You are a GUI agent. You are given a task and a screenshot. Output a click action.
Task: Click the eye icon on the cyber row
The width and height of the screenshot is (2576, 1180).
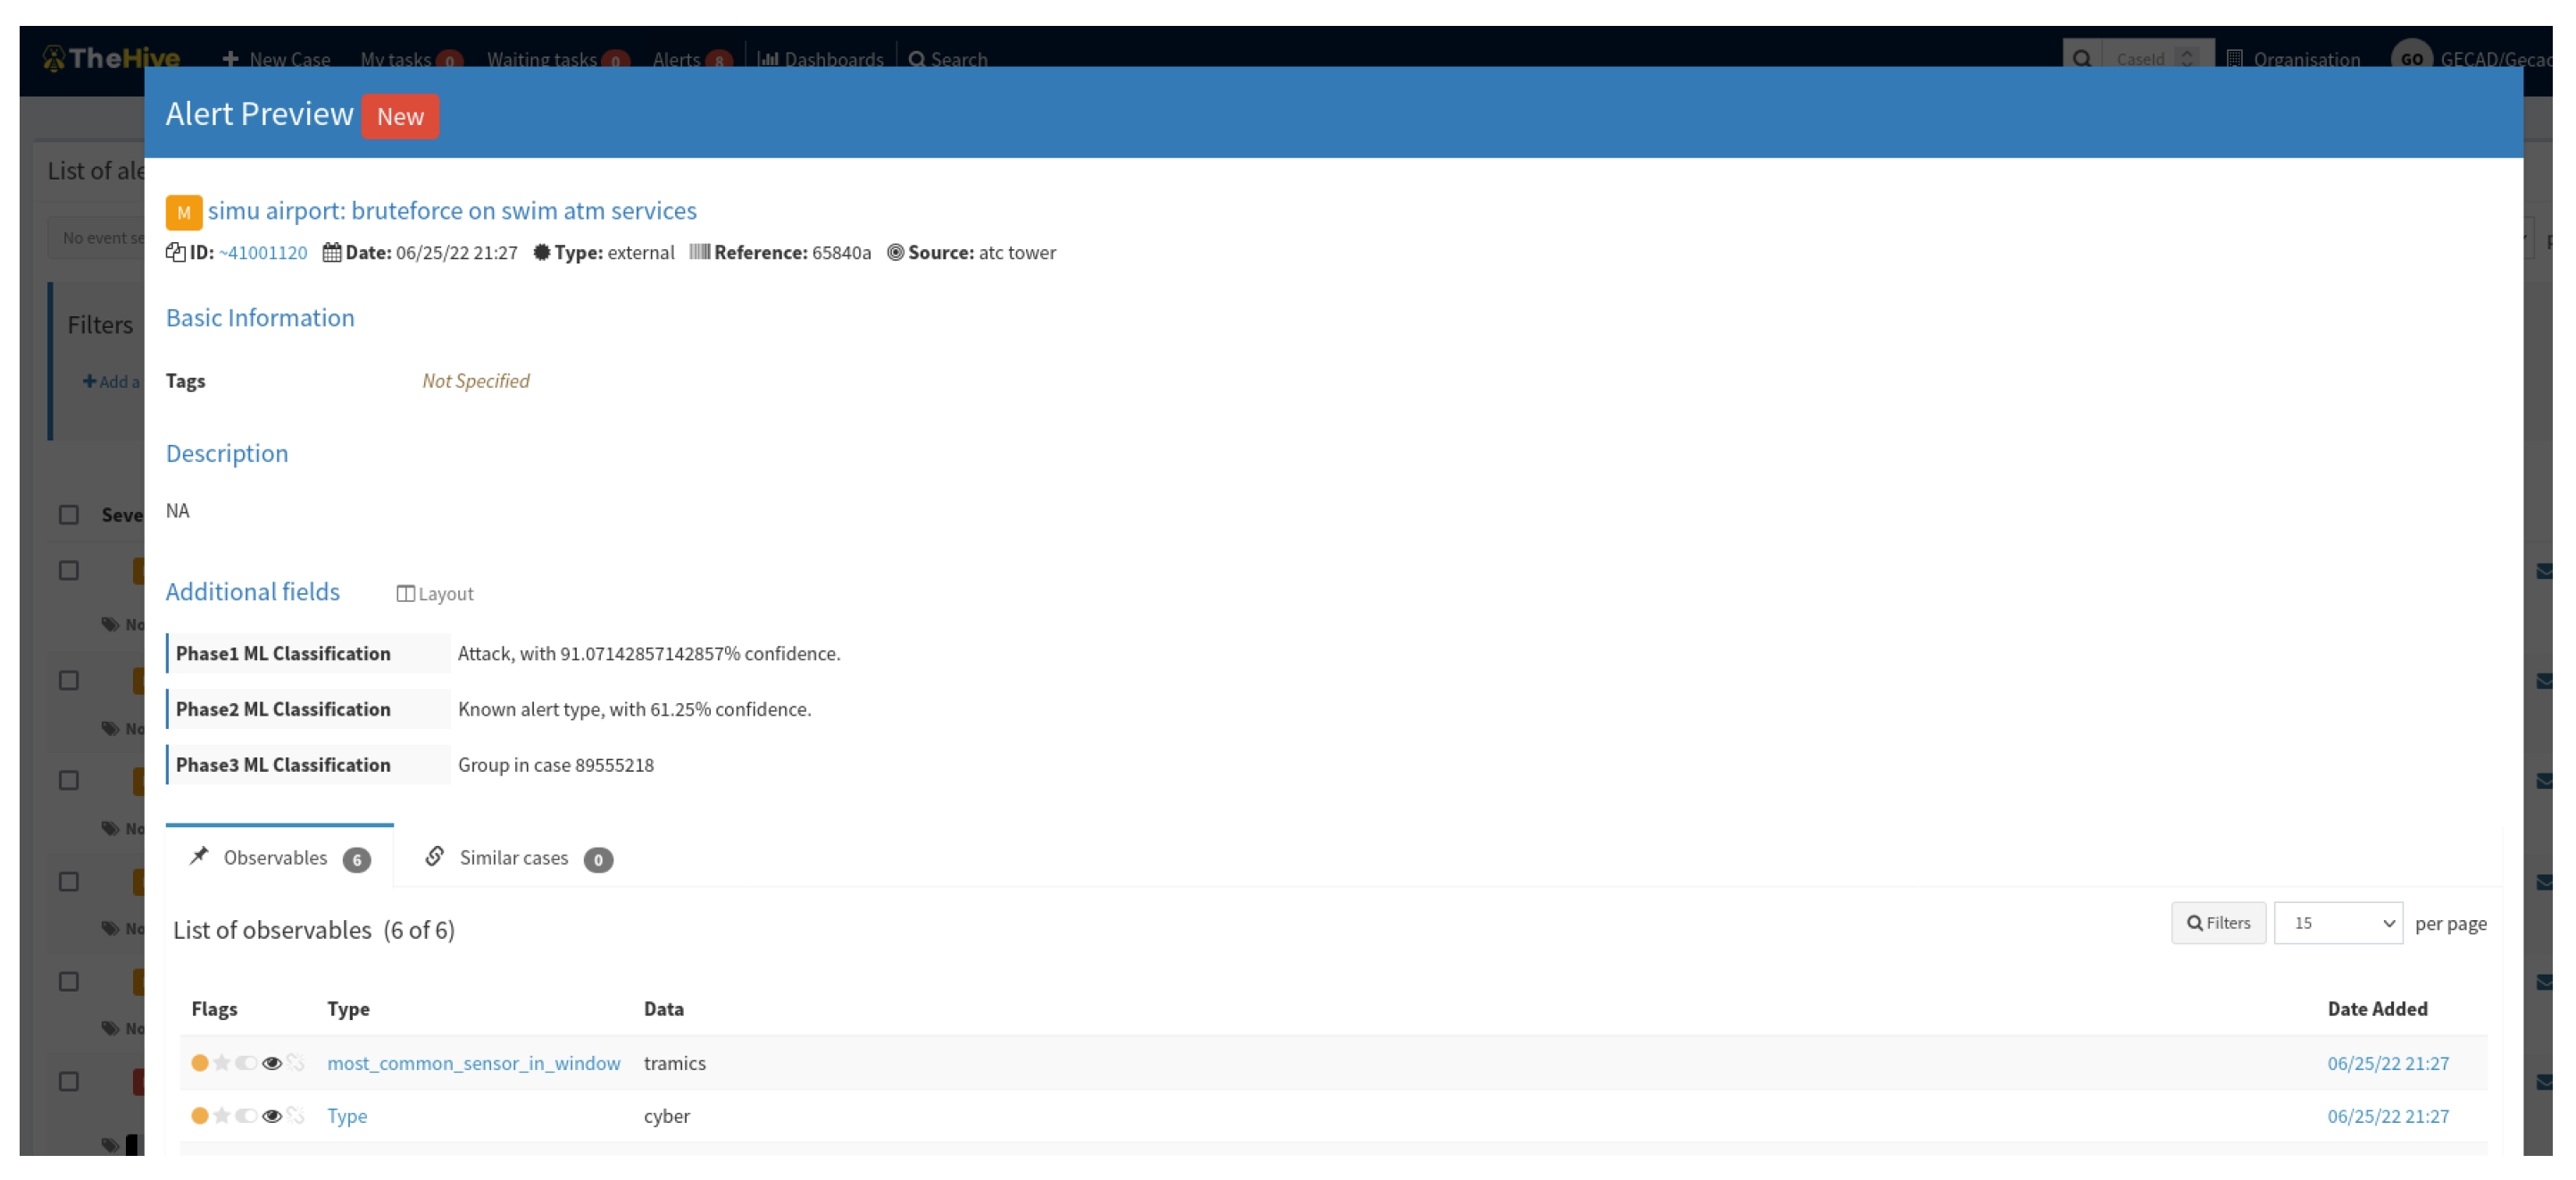(x=271, y=1116)
